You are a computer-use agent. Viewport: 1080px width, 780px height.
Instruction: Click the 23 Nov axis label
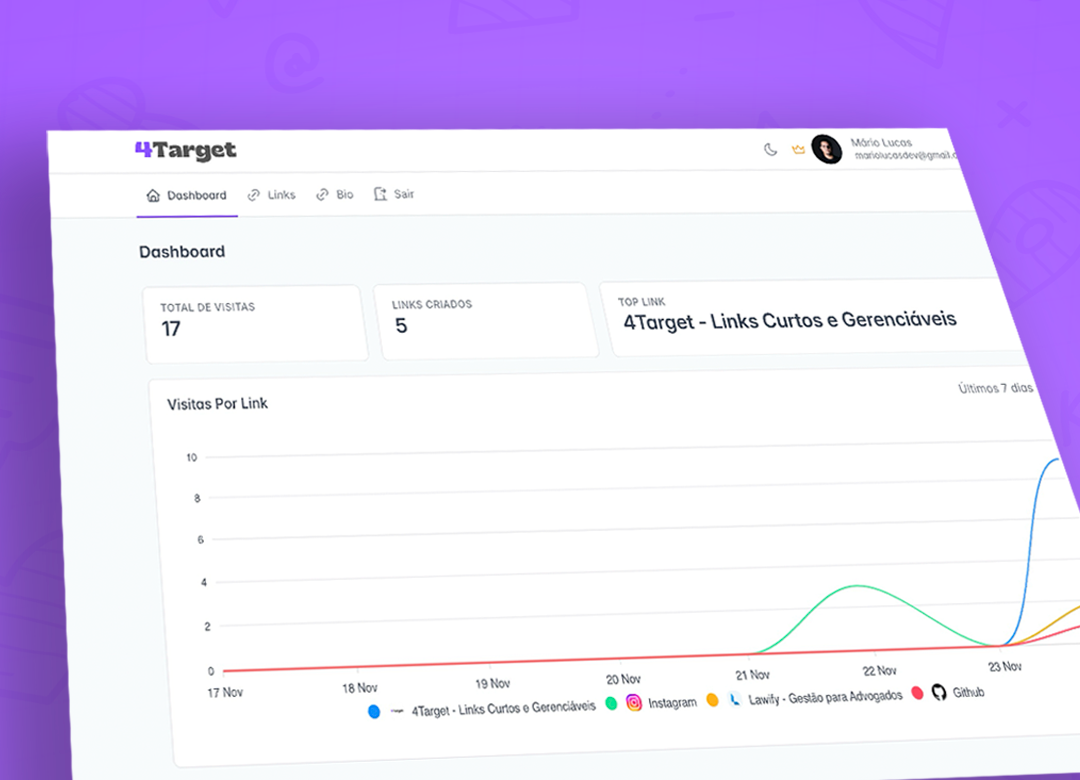[1005, 666]
